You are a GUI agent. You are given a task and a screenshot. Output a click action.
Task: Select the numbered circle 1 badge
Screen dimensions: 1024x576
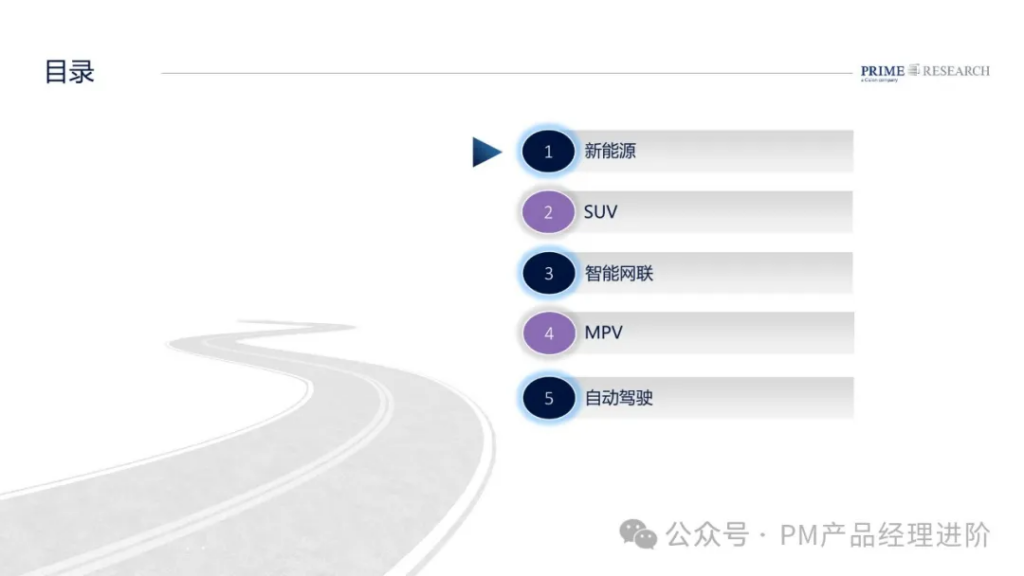click(548, 152)
